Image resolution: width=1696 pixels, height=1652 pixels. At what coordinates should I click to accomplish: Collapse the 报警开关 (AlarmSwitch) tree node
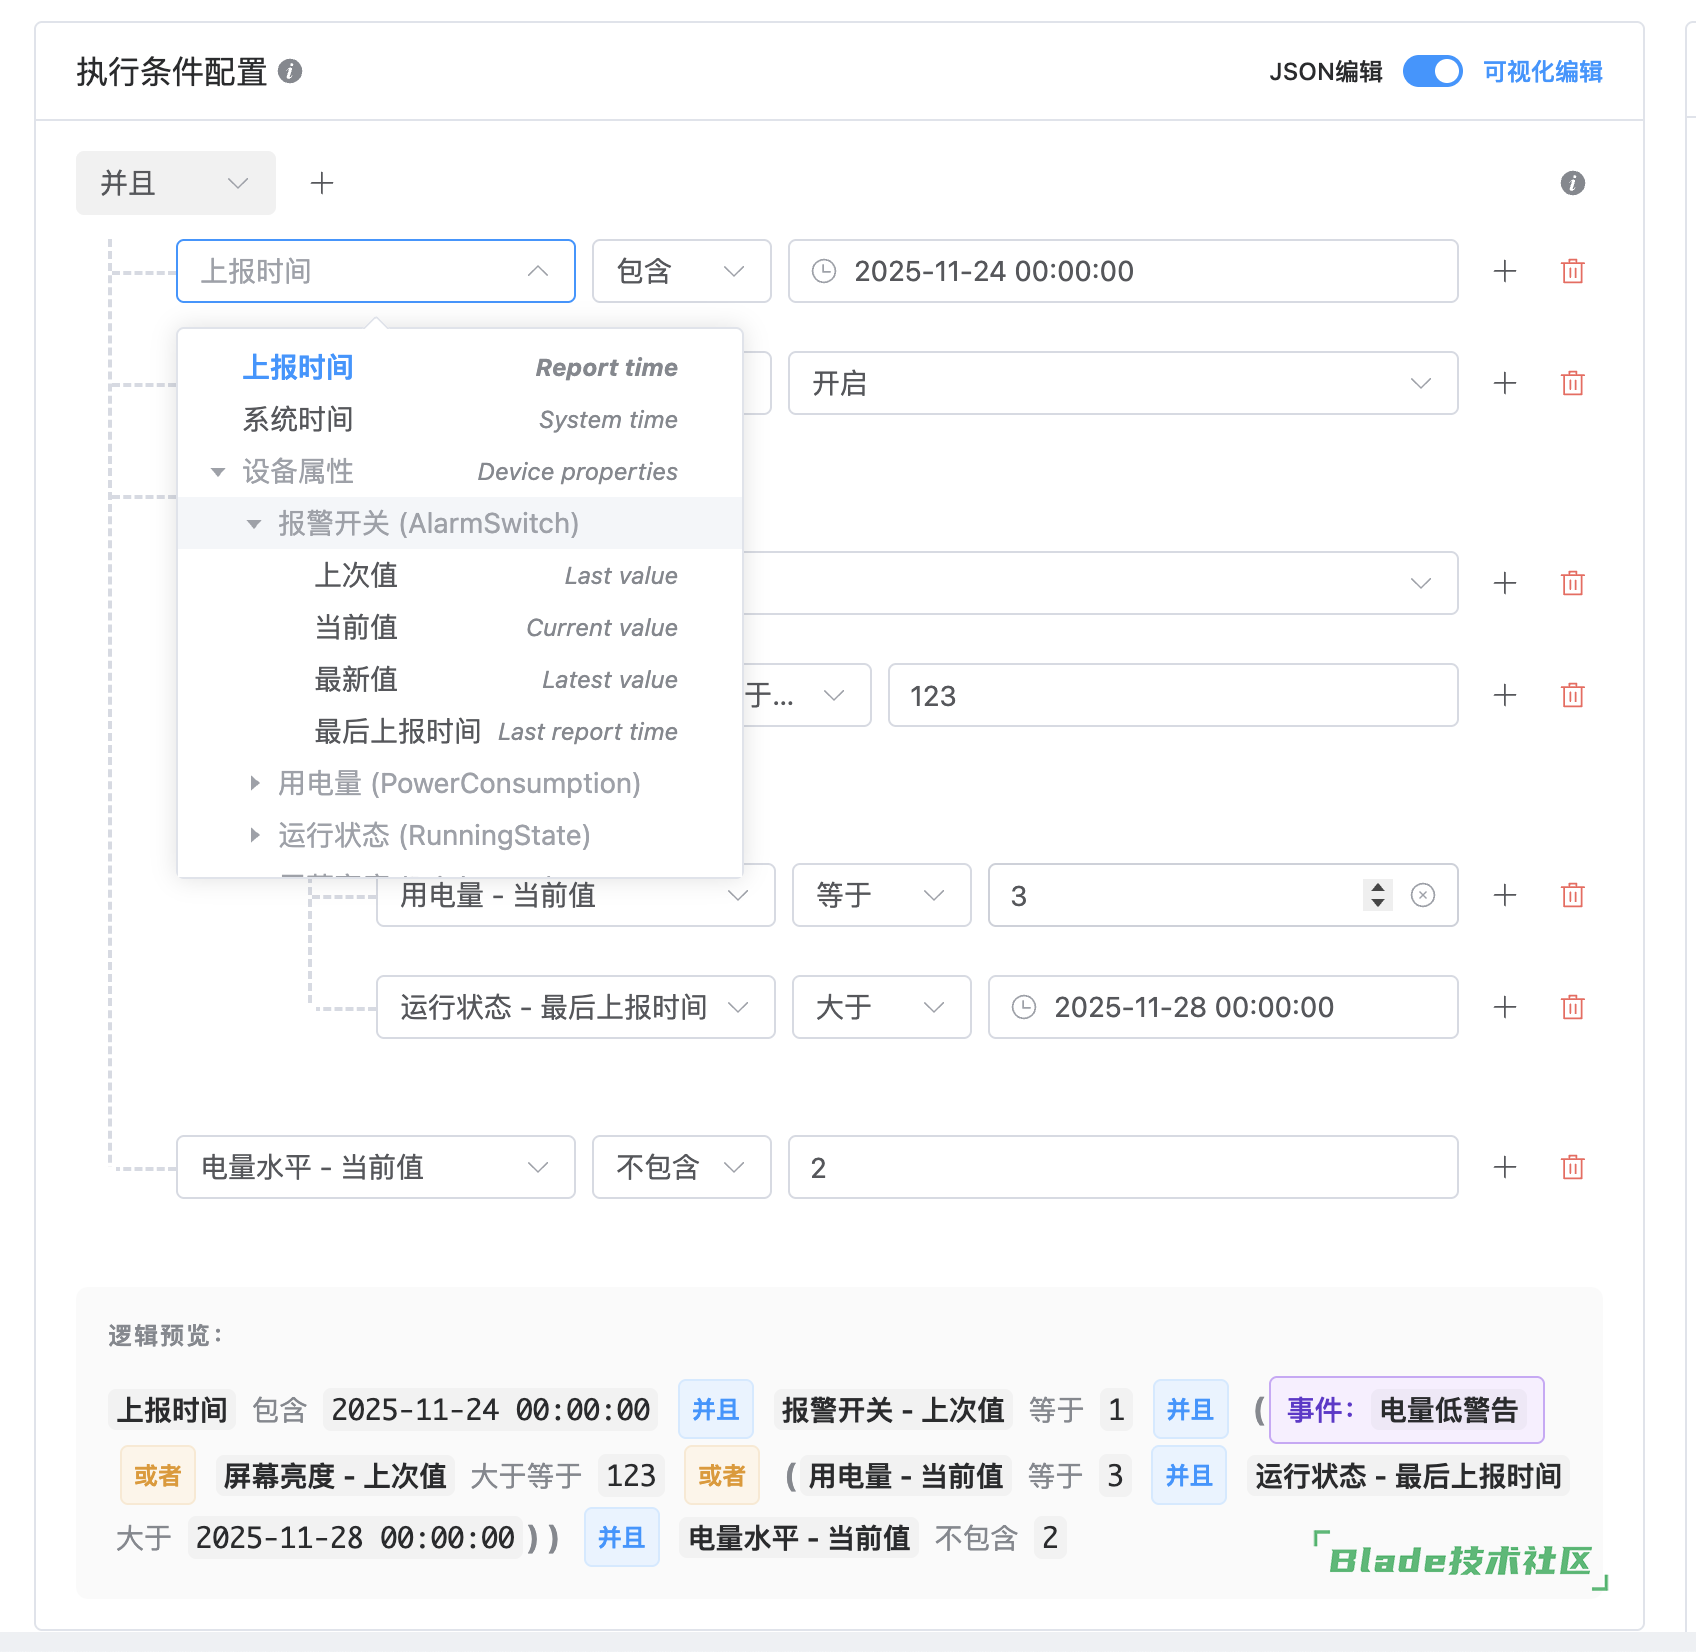(255, 523)
